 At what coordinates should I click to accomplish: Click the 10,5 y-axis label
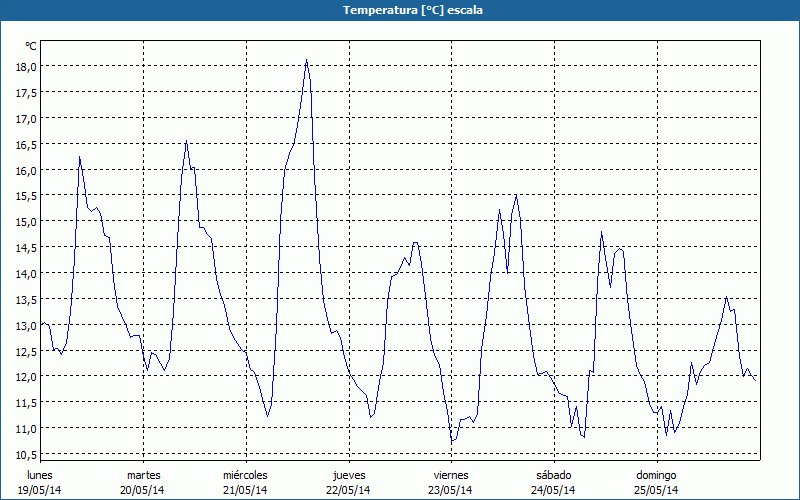tap(25, 454)
